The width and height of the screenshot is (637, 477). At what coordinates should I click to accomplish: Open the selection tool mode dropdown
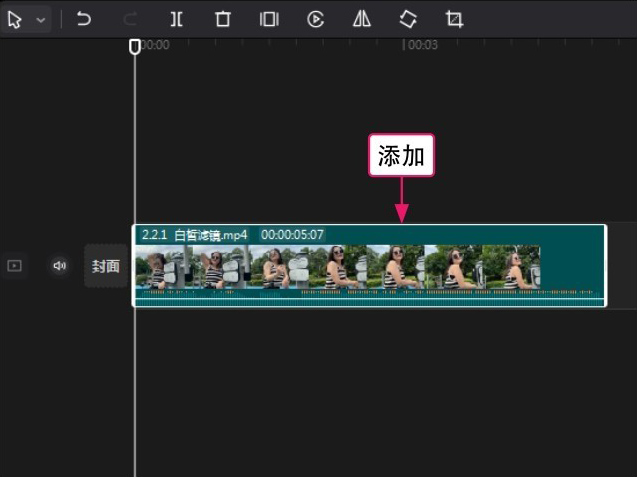pyautogui.click(x=41, y=20)
